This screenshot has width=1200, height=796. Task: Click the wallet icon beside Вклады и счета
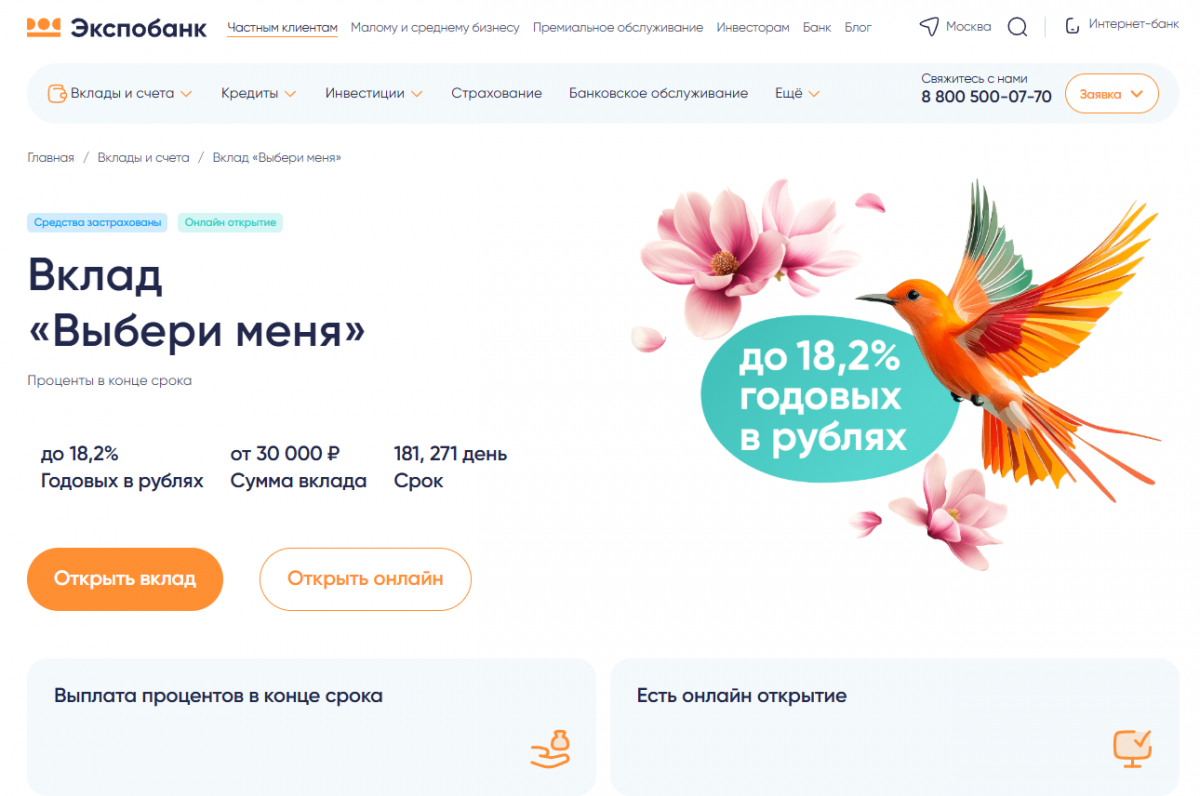pyautogui.click(x=57, y=93)
